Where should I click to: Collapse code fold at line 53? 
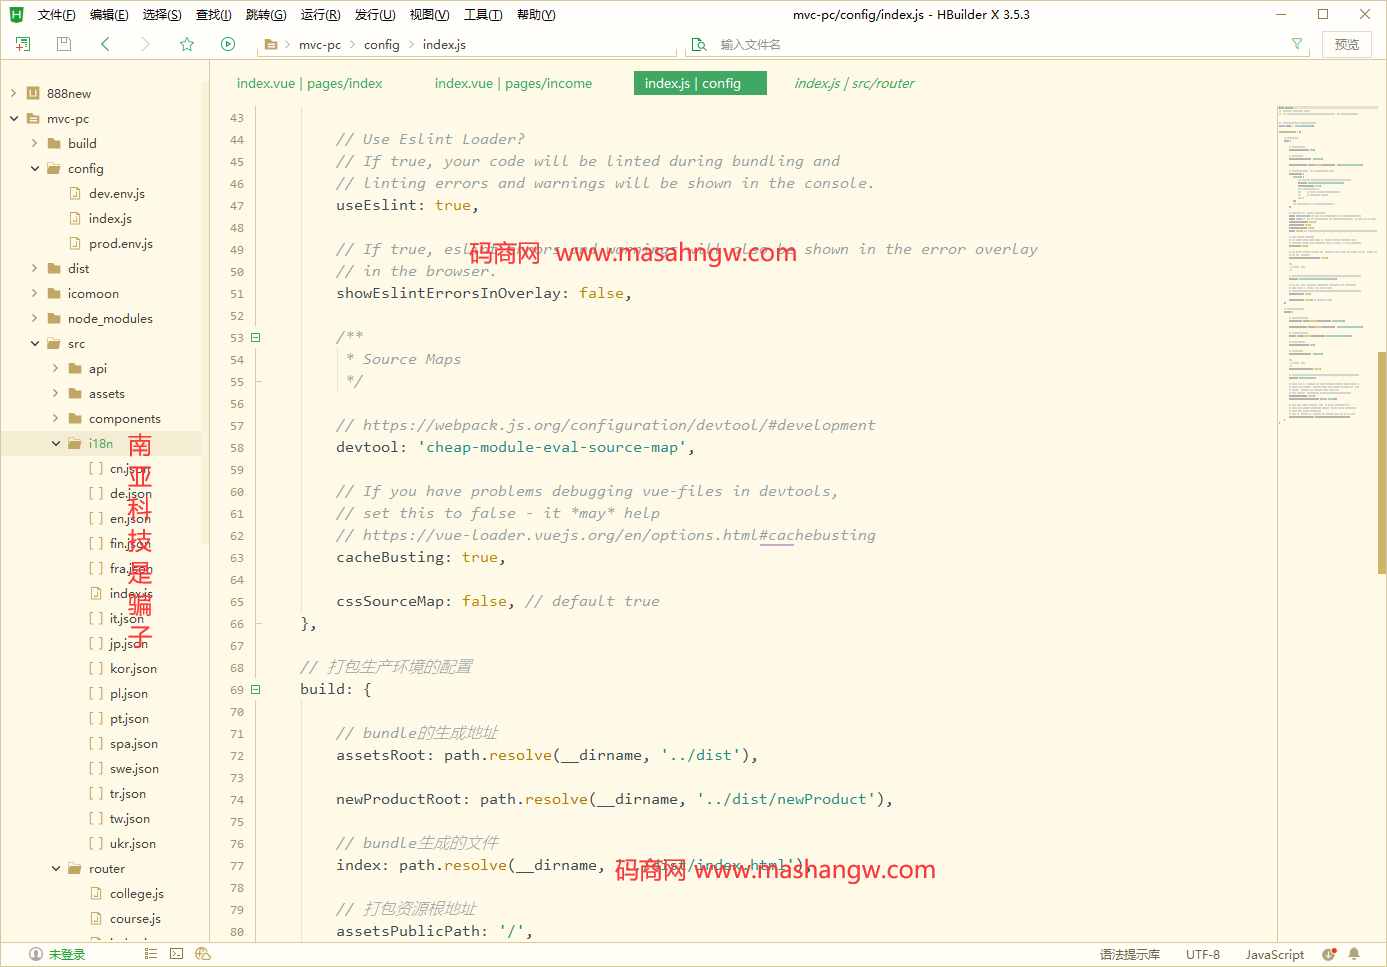pyautogui.click(x=256, y=338)
